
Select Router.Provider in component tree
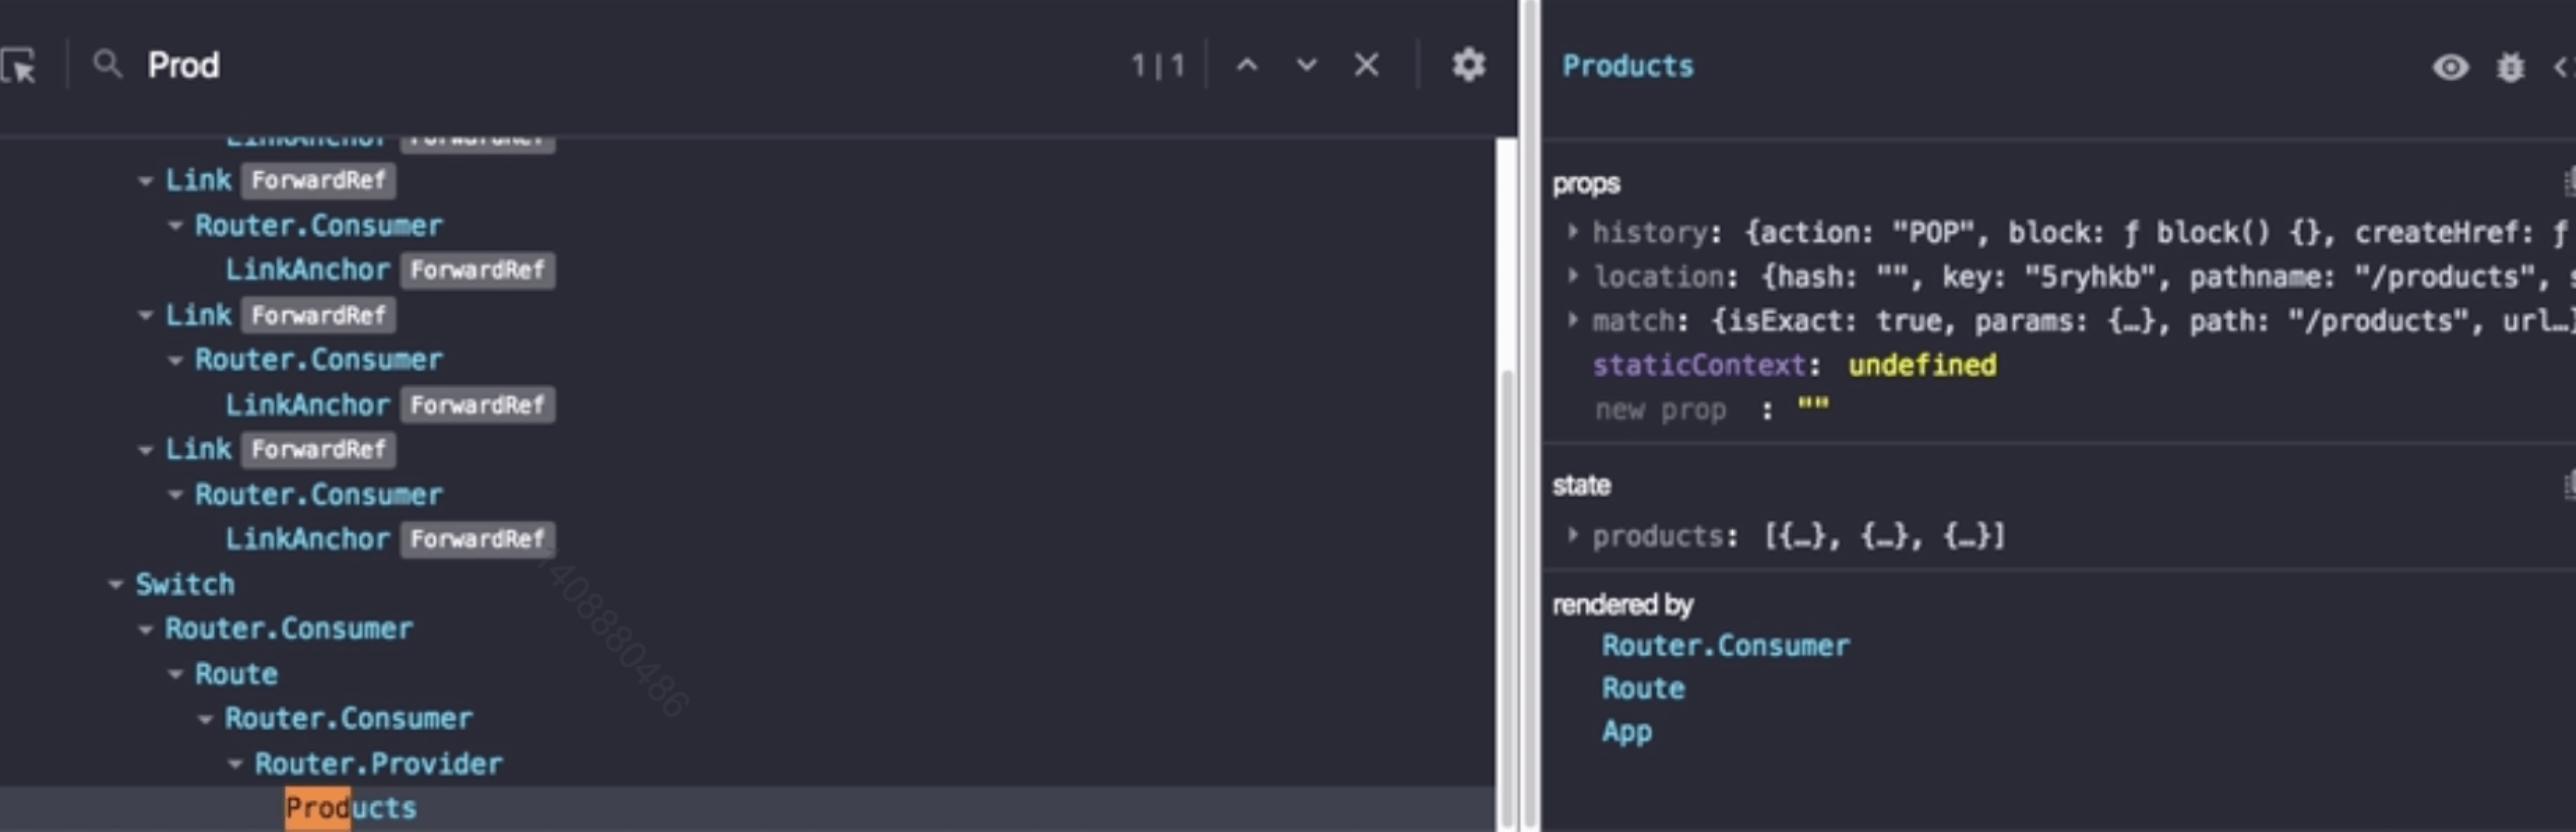378,764
